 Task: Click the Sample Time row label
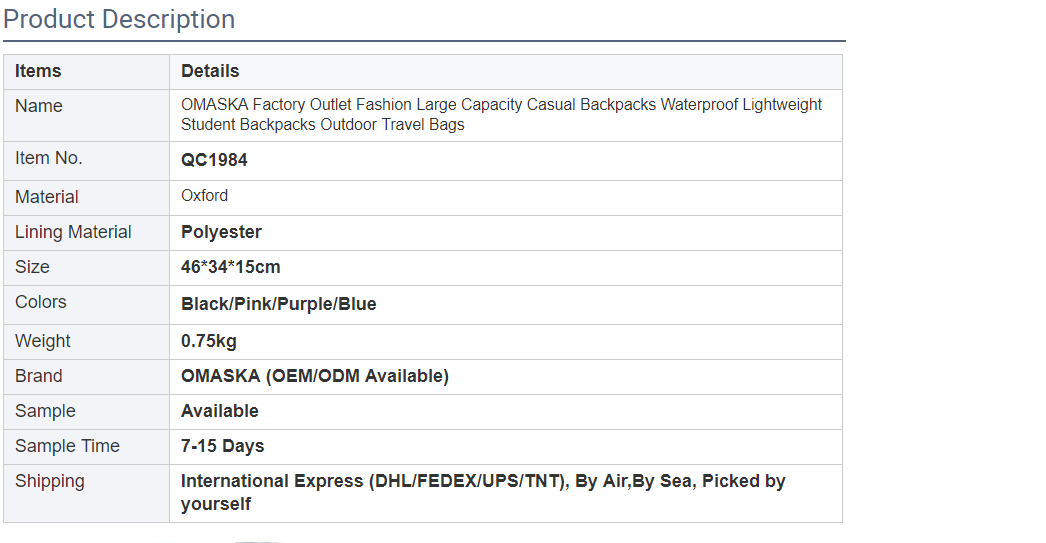(67, 446)
